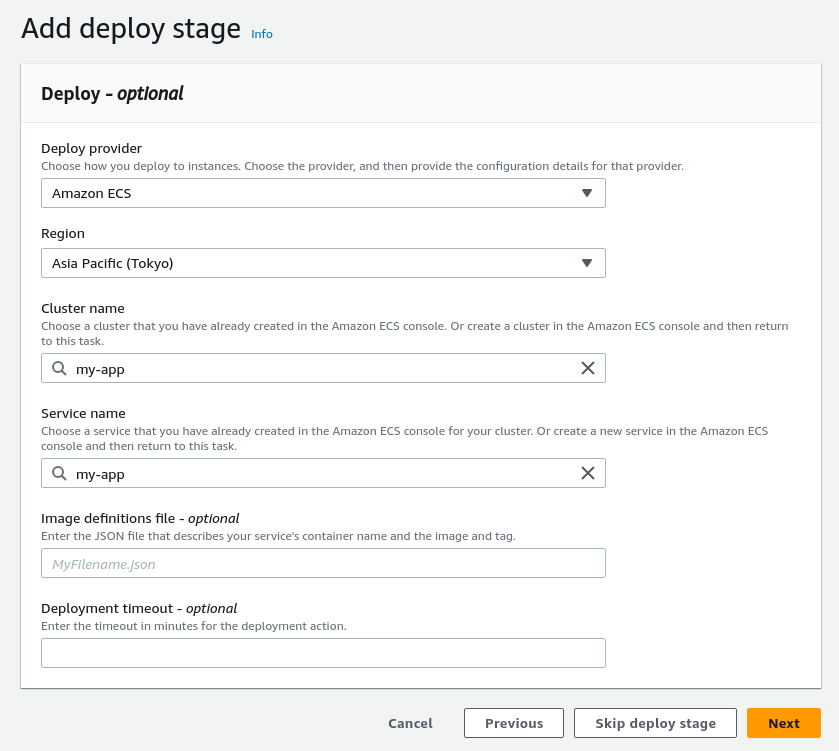Click the Cluster name search magnifier icon
This screenshot has width=839, height=751.
coord(60,368)
